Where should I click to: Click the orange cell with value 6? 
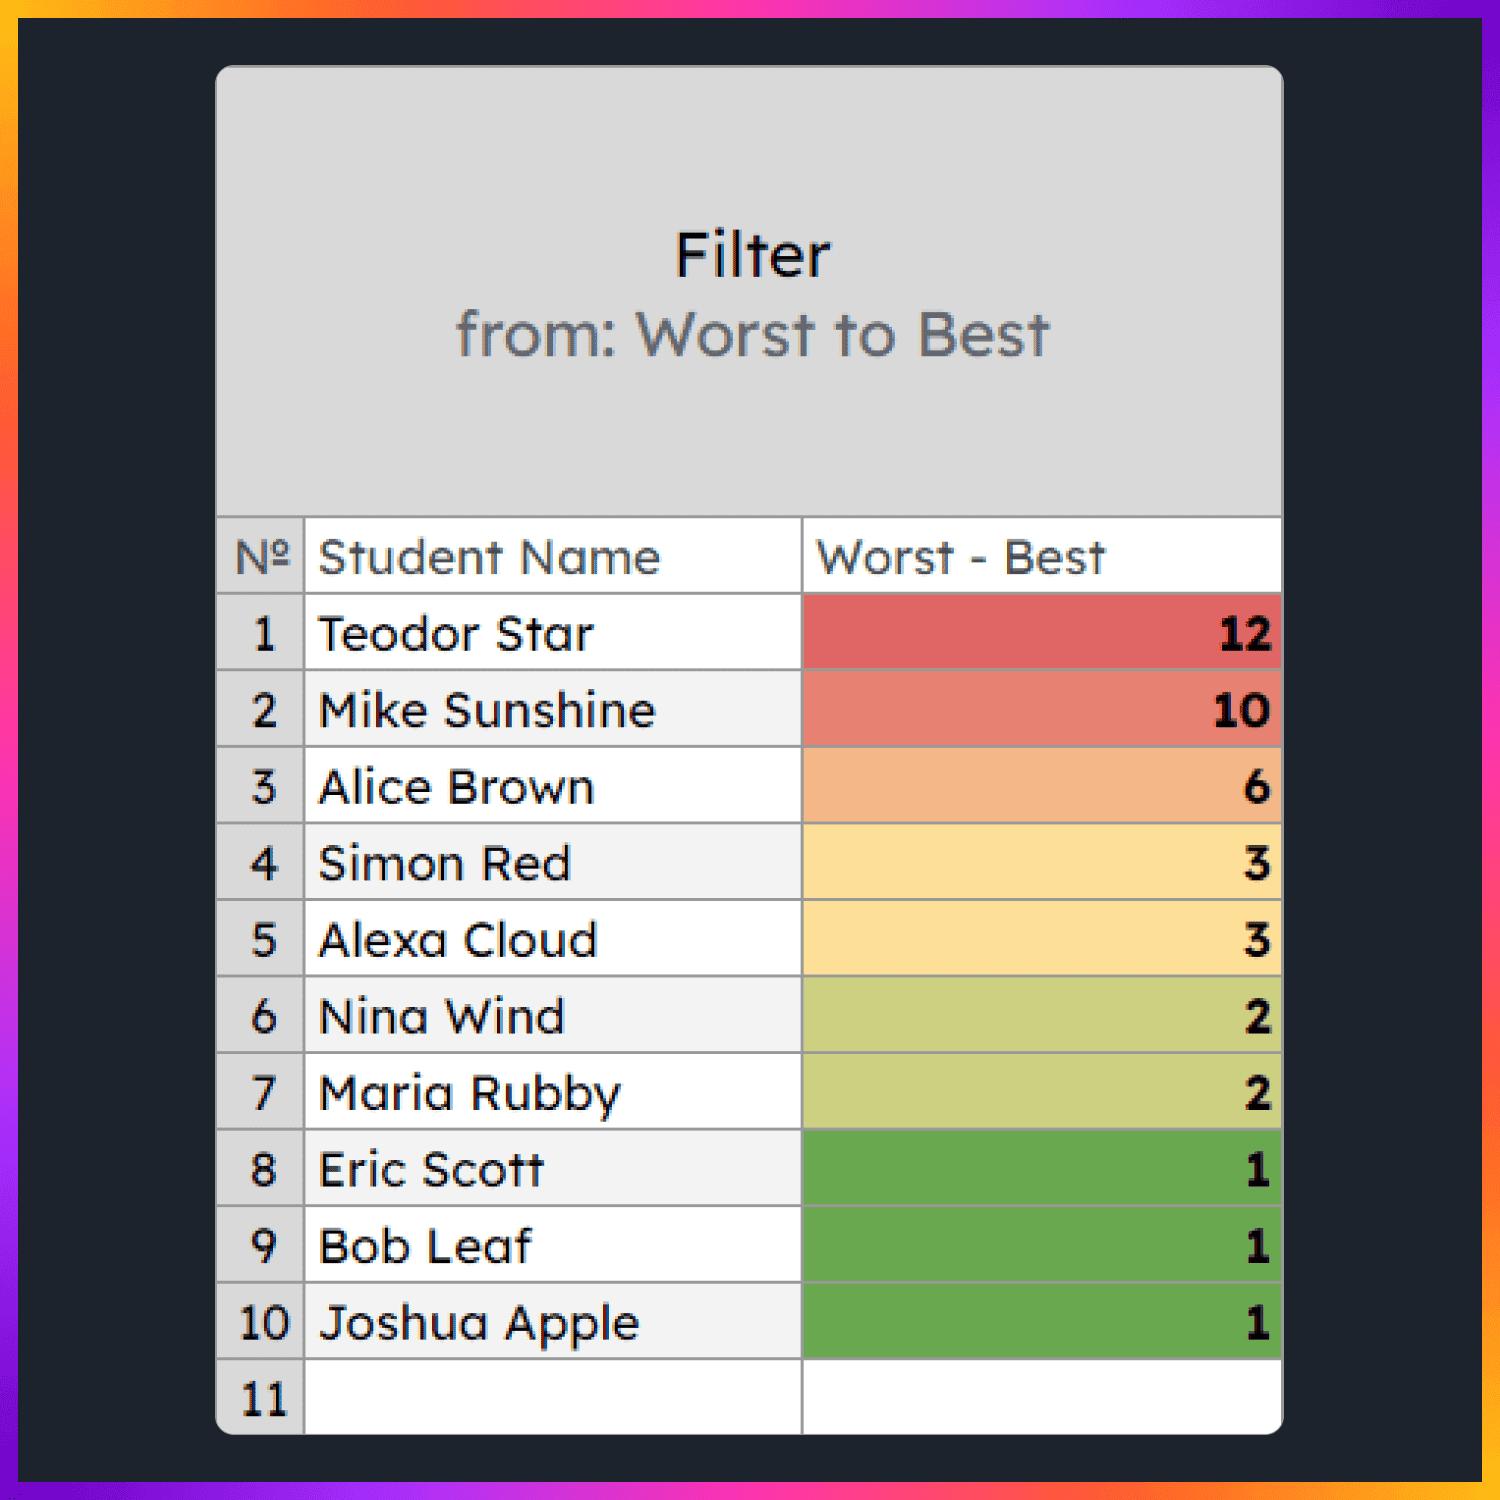pos(1042,786)
